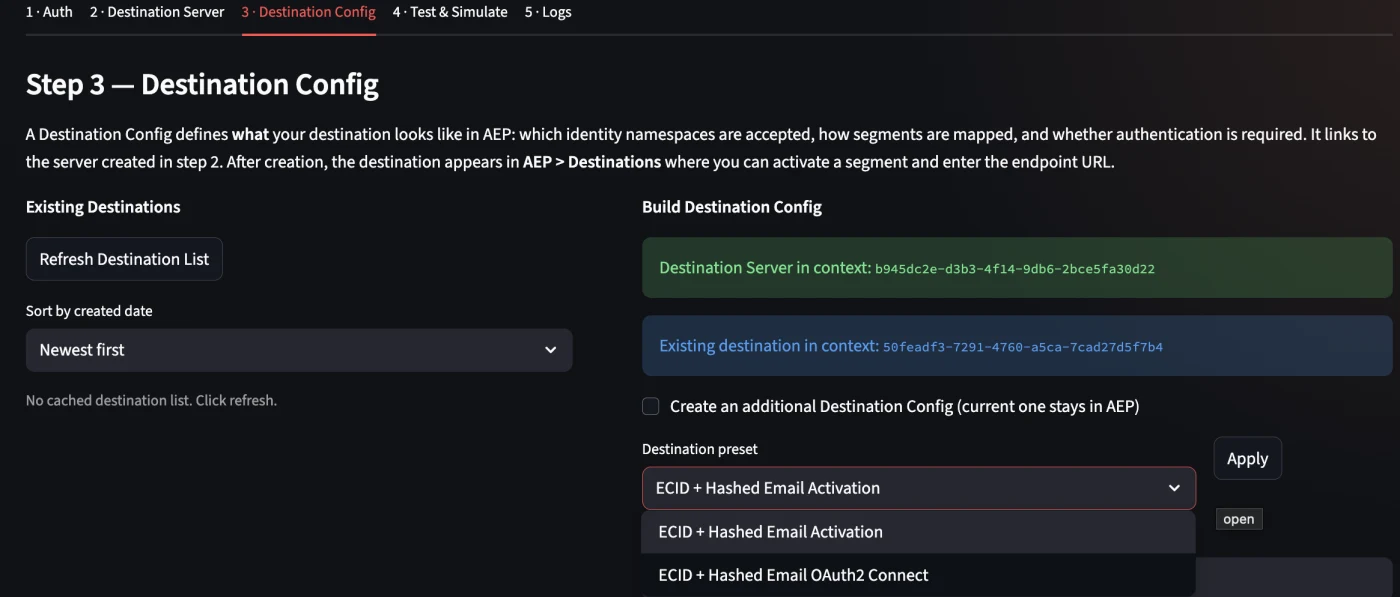Open the 2 · Destination Server tab

pos(157,12)
